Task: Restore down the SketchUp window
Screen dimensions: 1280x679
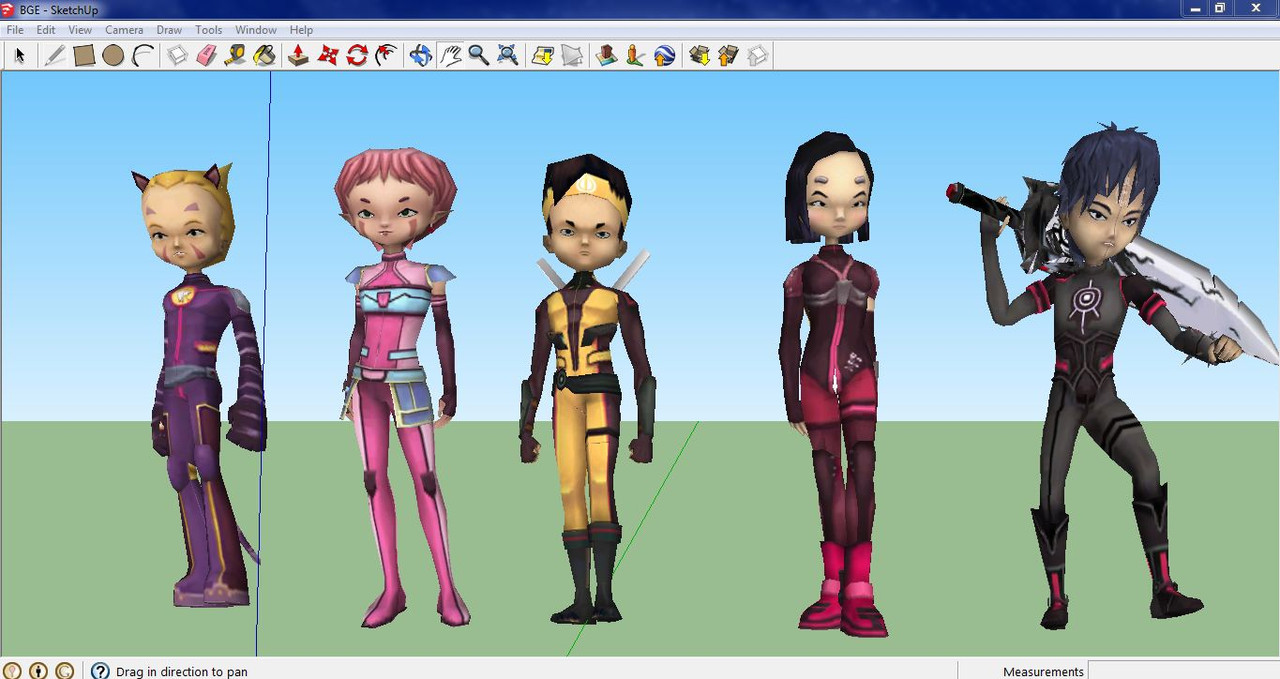Action: pos(1220,9)
